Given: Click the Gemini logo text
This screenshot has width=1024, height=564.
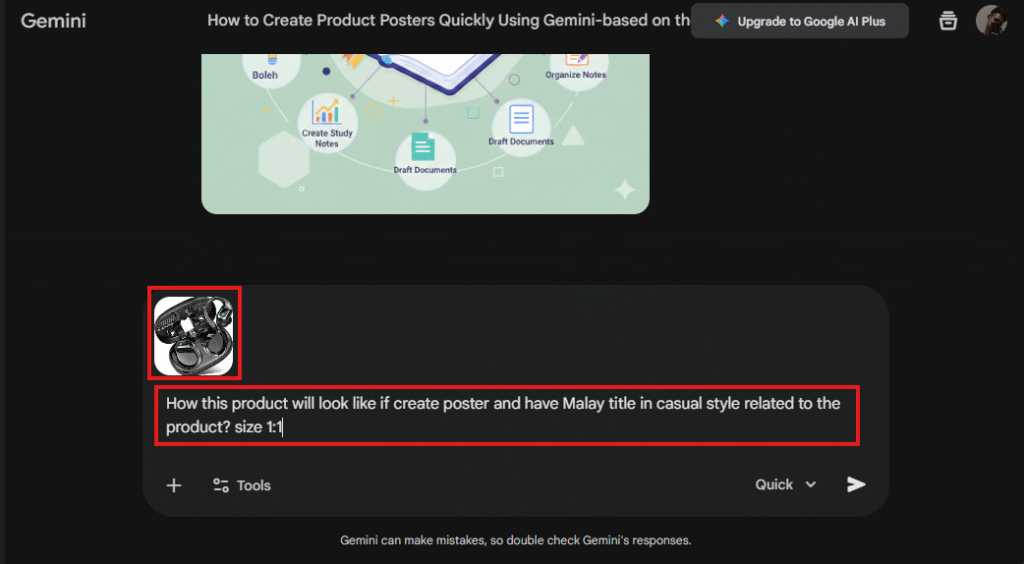Looking at the screenshot, I should [x=54, y=21].
